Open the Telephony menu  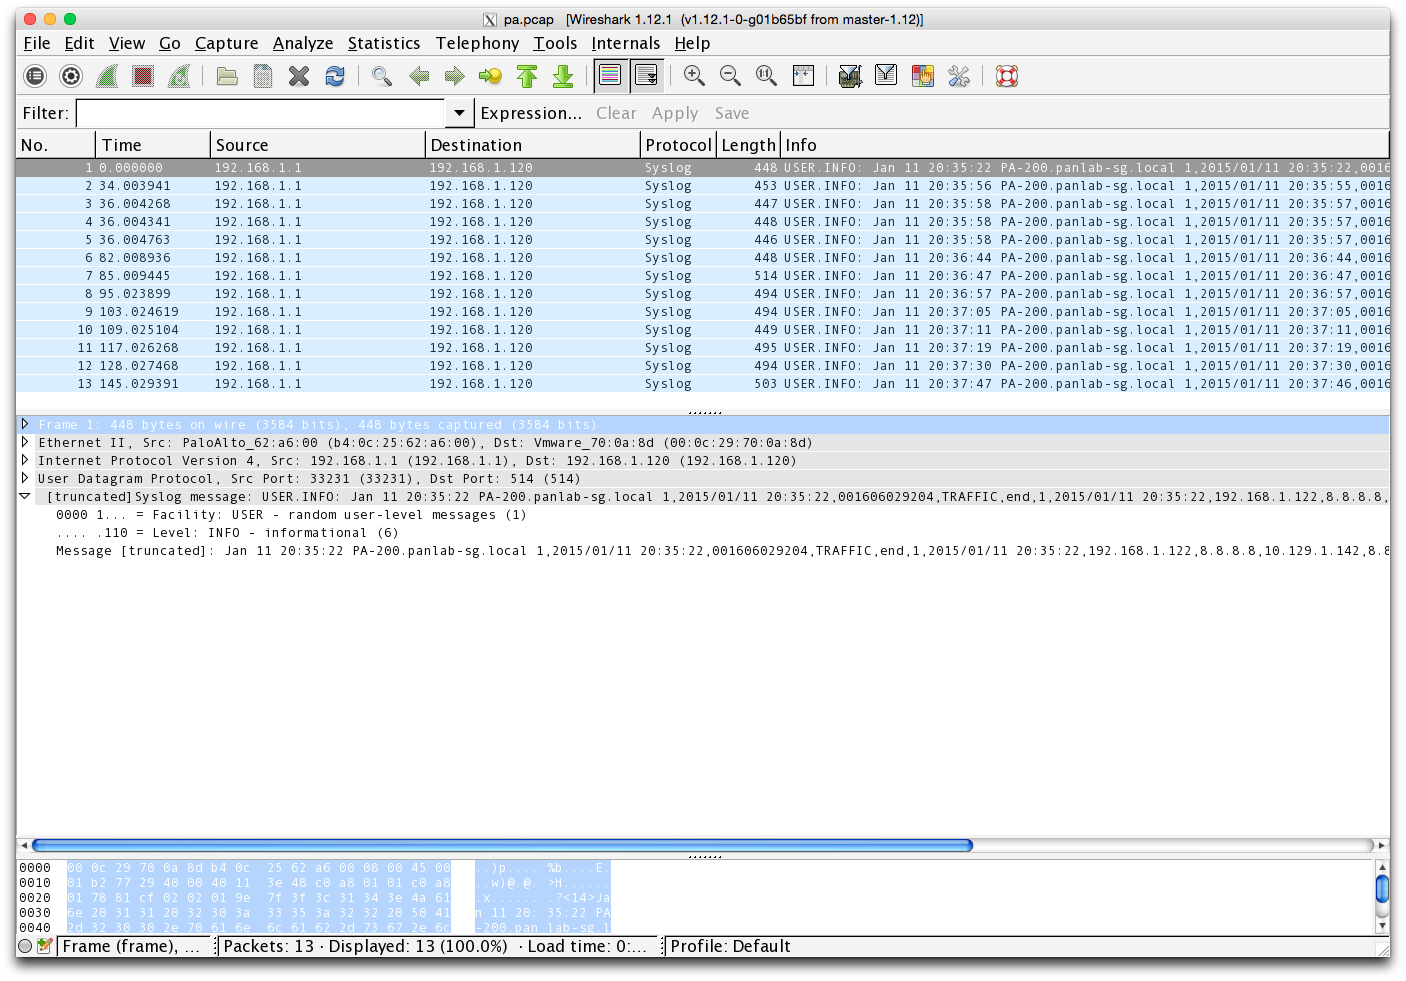point(477,43)
